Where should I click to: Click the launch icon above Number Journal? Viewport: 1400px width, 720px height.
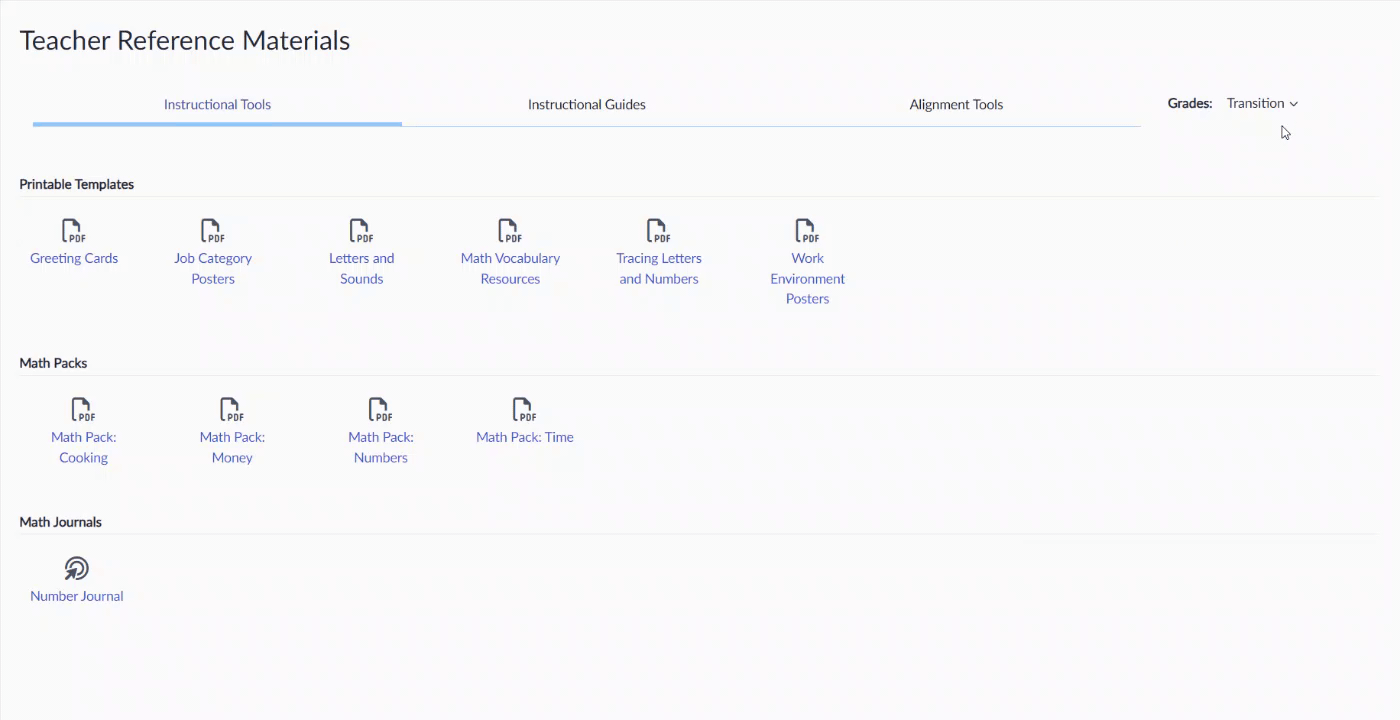76,569
